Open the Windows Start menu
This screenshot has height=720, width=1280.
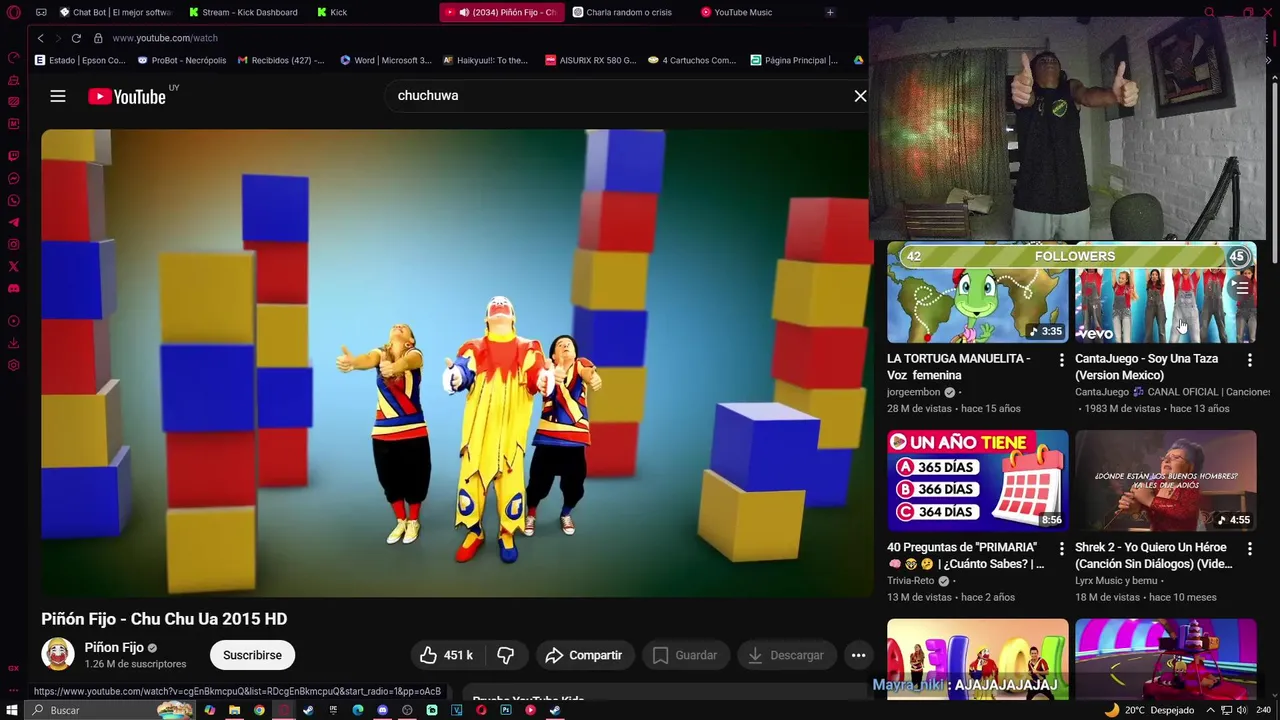point(12,710)
